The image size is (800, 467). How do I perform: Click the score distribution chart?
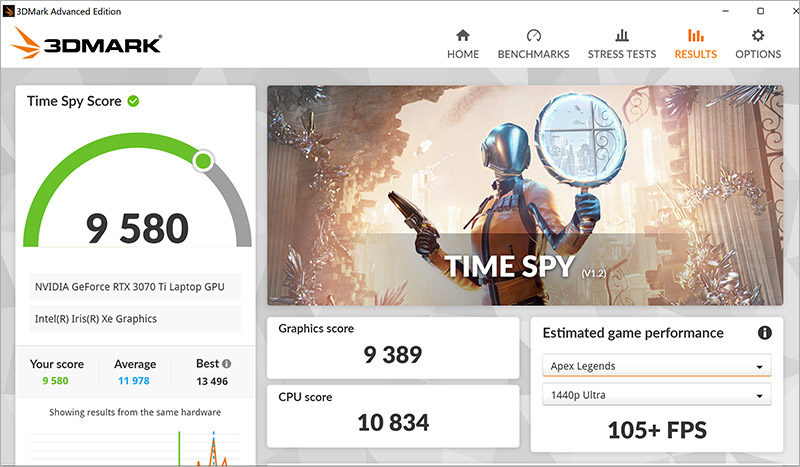coord(135,448)
